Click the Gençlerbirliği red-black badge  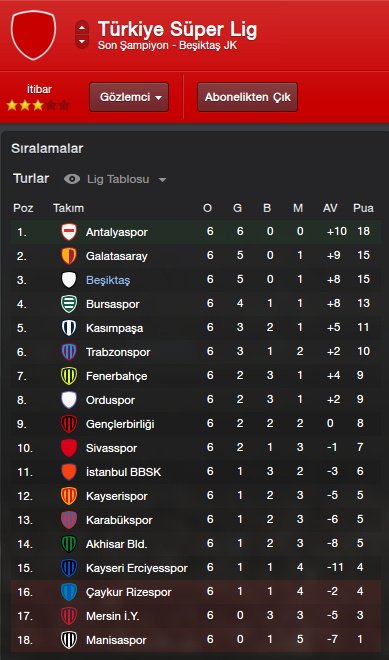point(69,424)
